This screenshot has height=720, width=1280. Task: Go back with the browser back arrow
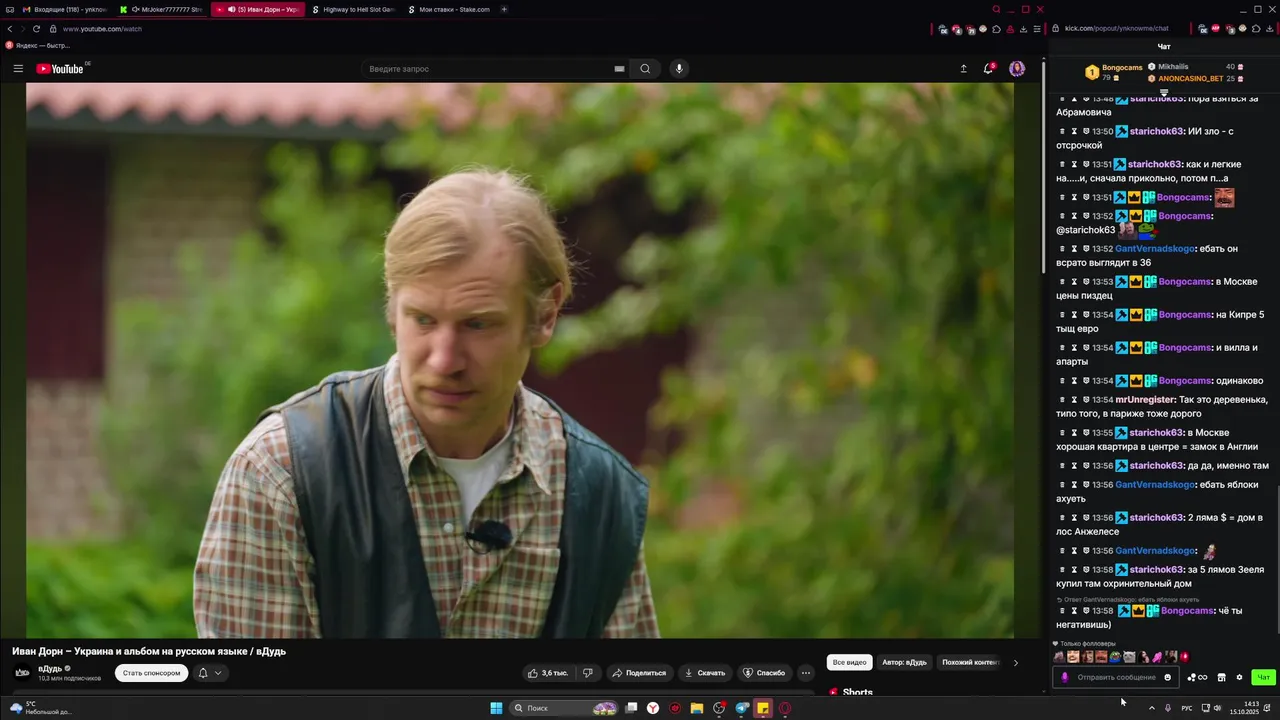pyautogui.click(x=10, y=29)
